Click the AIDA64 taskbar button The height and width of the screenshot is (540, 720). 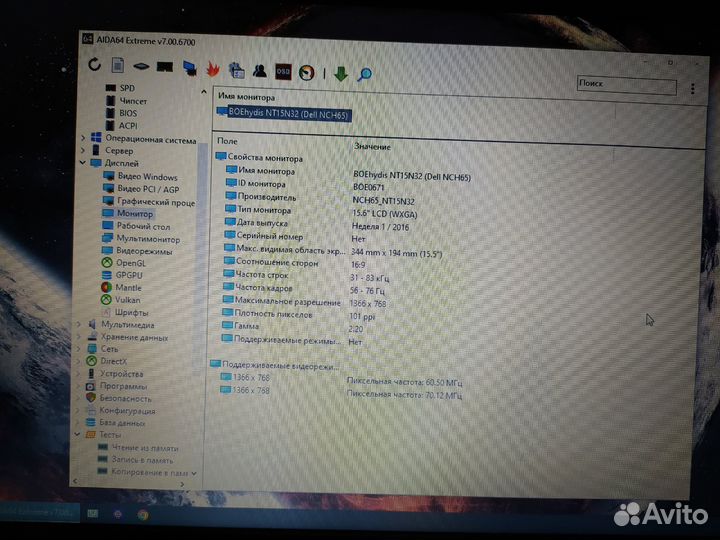tap(39, 512)
